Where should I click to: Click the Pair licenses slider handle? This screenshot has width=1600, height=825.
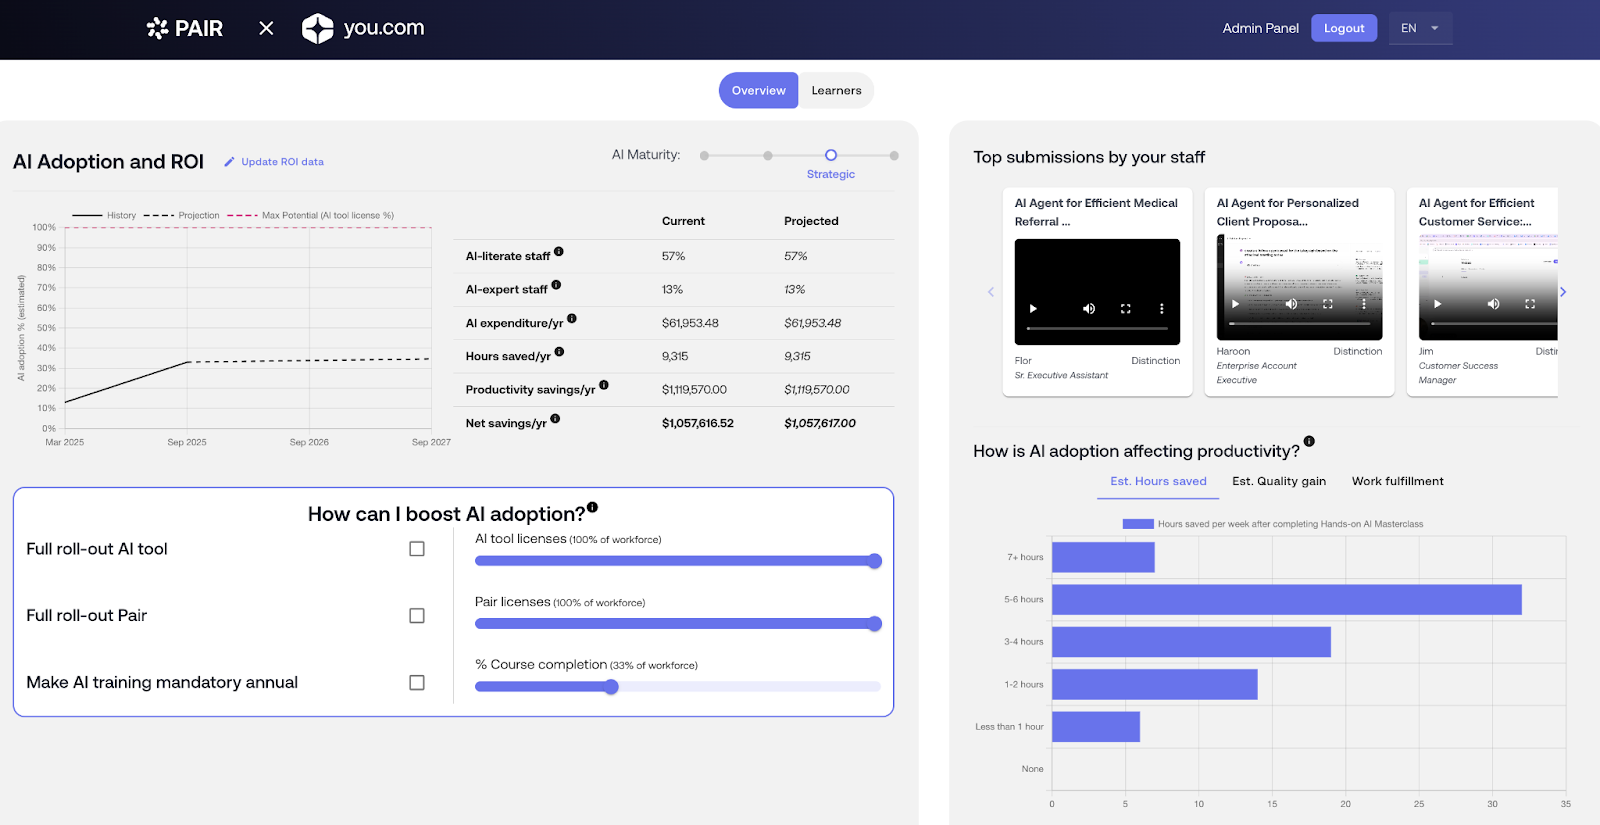point(875,624)
